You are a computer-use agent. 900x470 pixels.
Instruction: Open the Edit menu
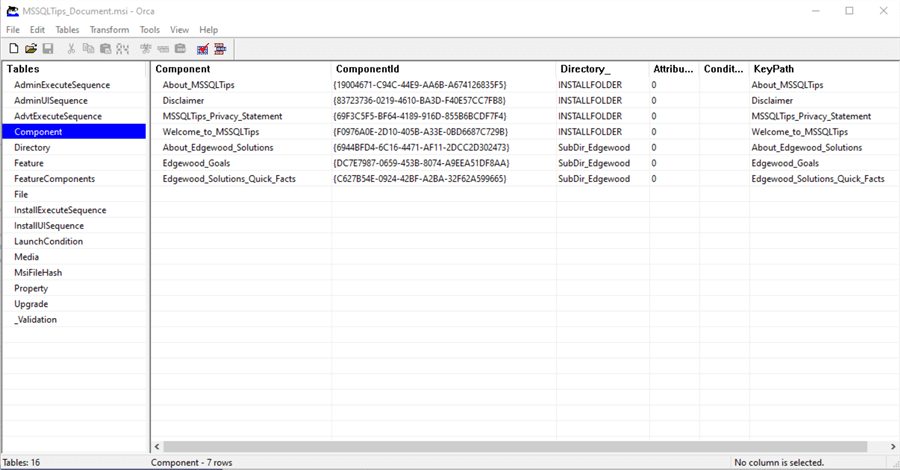click(37, 30)
